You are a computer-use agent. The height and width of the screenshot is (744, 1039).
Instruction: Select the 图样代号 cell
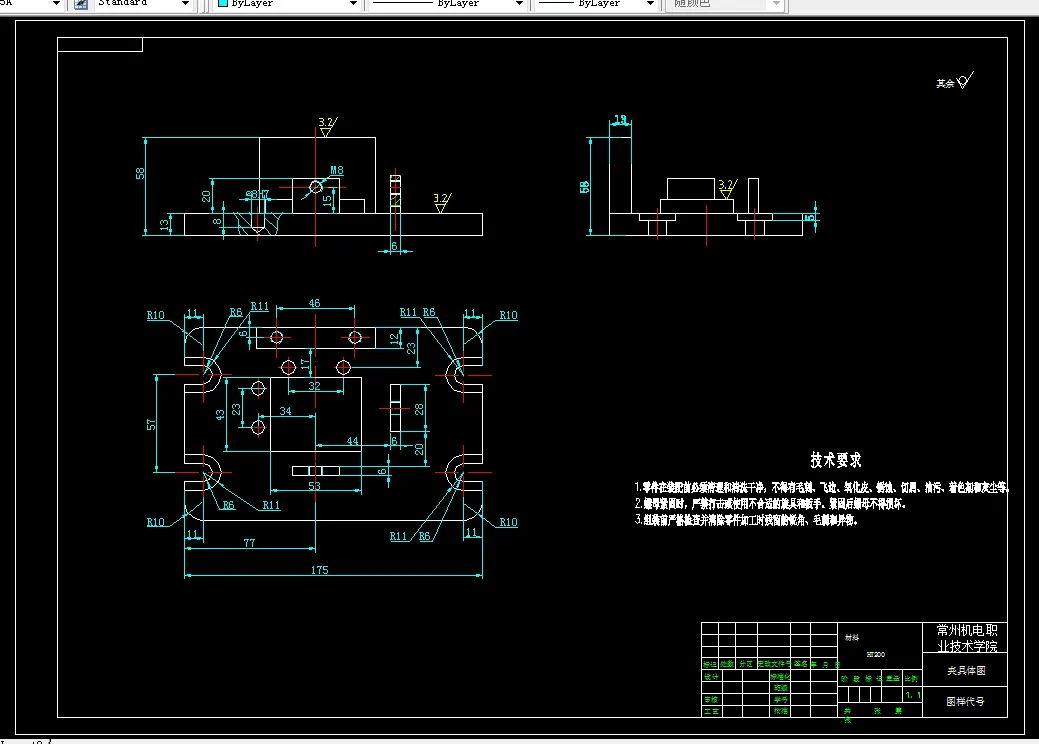(965, 702)
